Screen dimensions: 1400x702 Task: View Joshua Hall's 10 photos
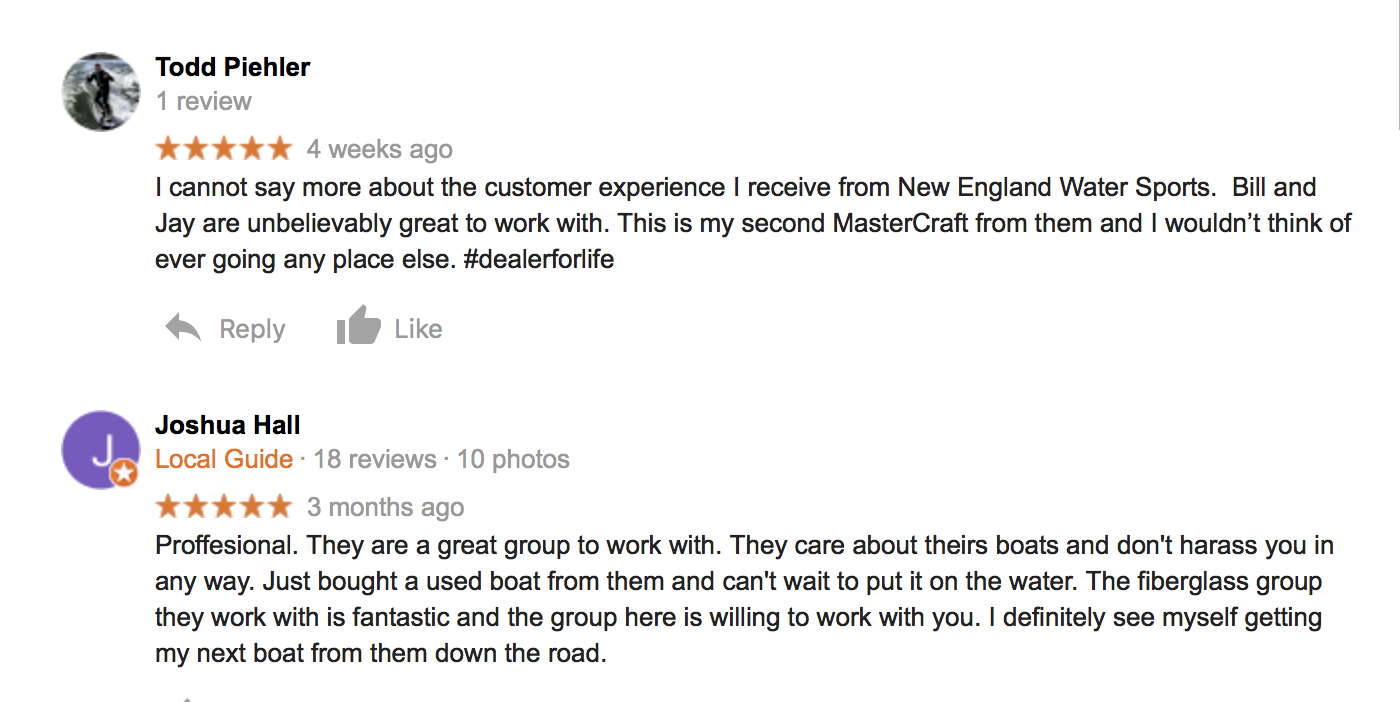[513, 459]
